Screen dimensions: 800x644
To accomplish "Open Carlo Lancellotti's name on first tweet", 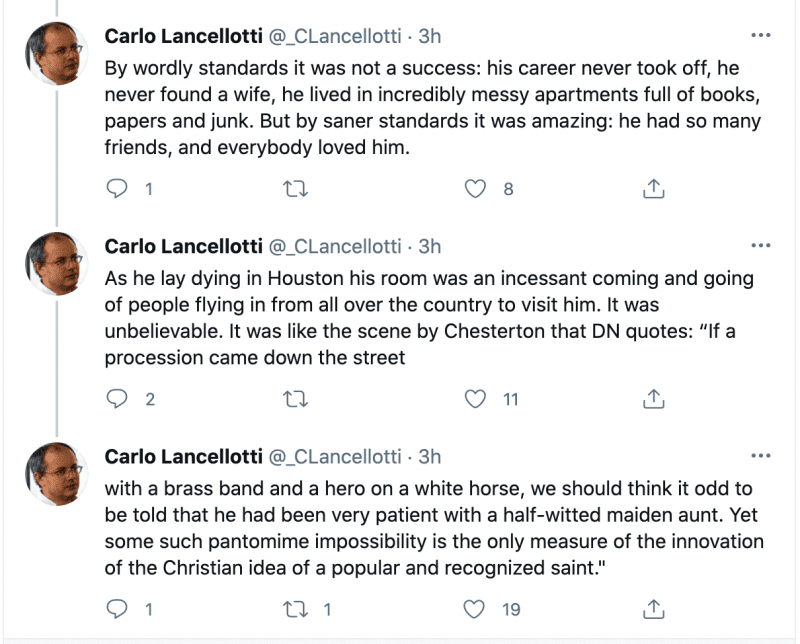I will [x=182, y=37].
